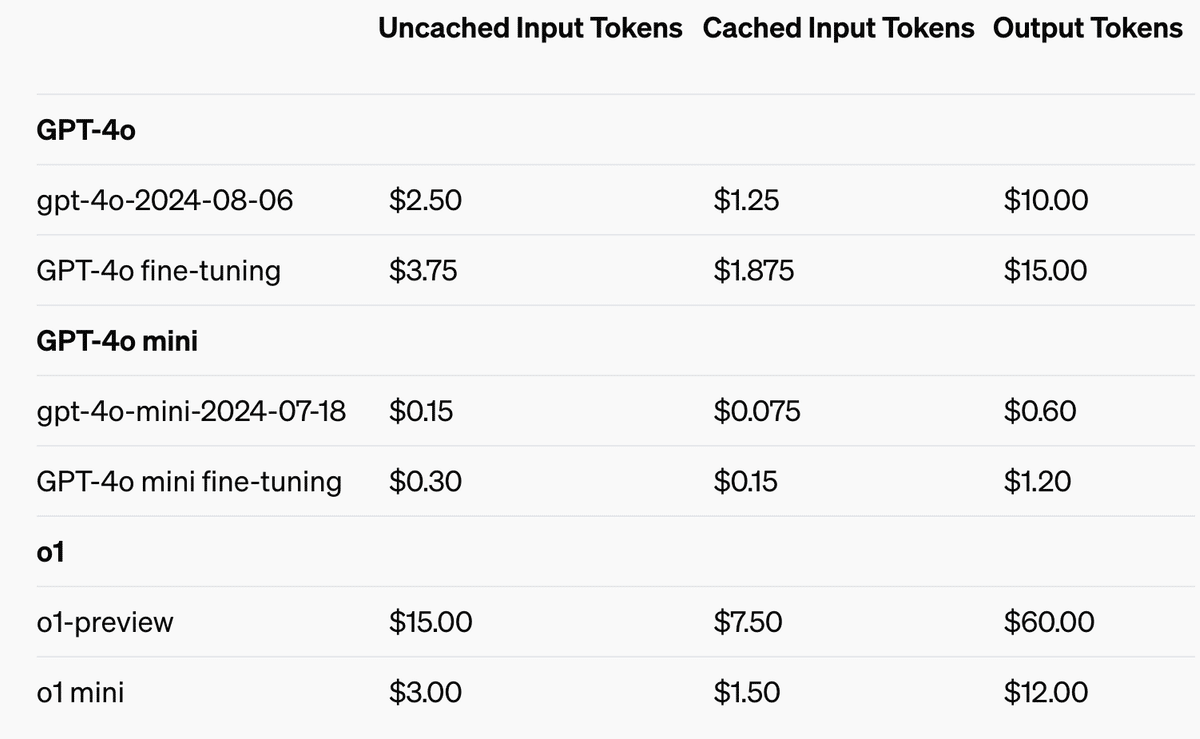Click the gpt-4o-2024-08-06 row label
The width and height of the screenshot is (1200, 739).
(x=164, y=200)
